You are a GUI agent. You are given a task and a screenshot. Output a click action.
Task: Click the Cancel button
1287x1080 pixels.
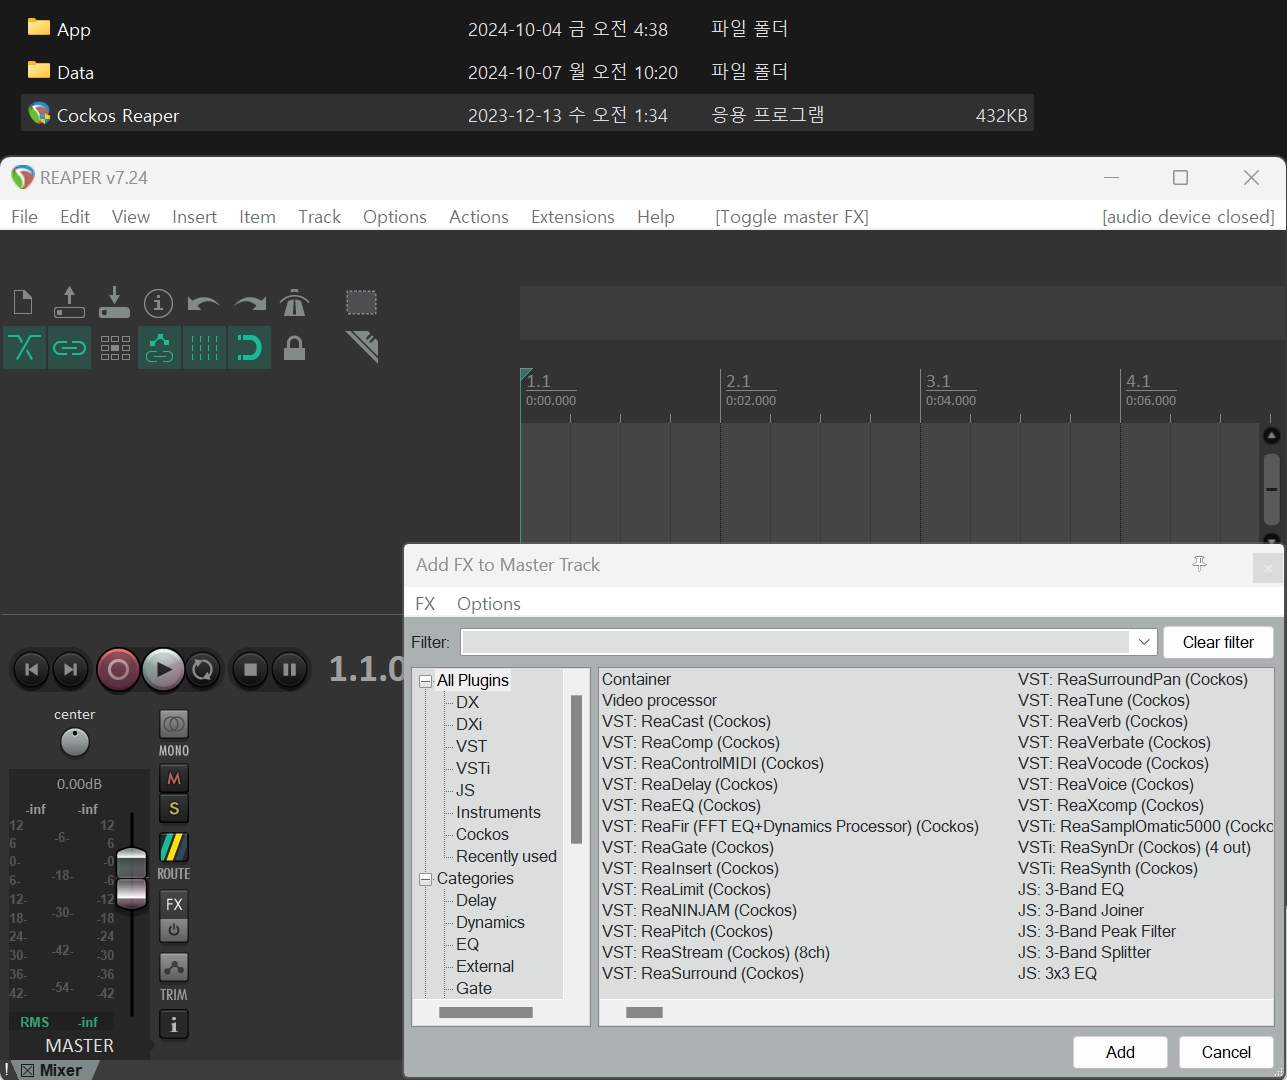tap(1226, 1052)
